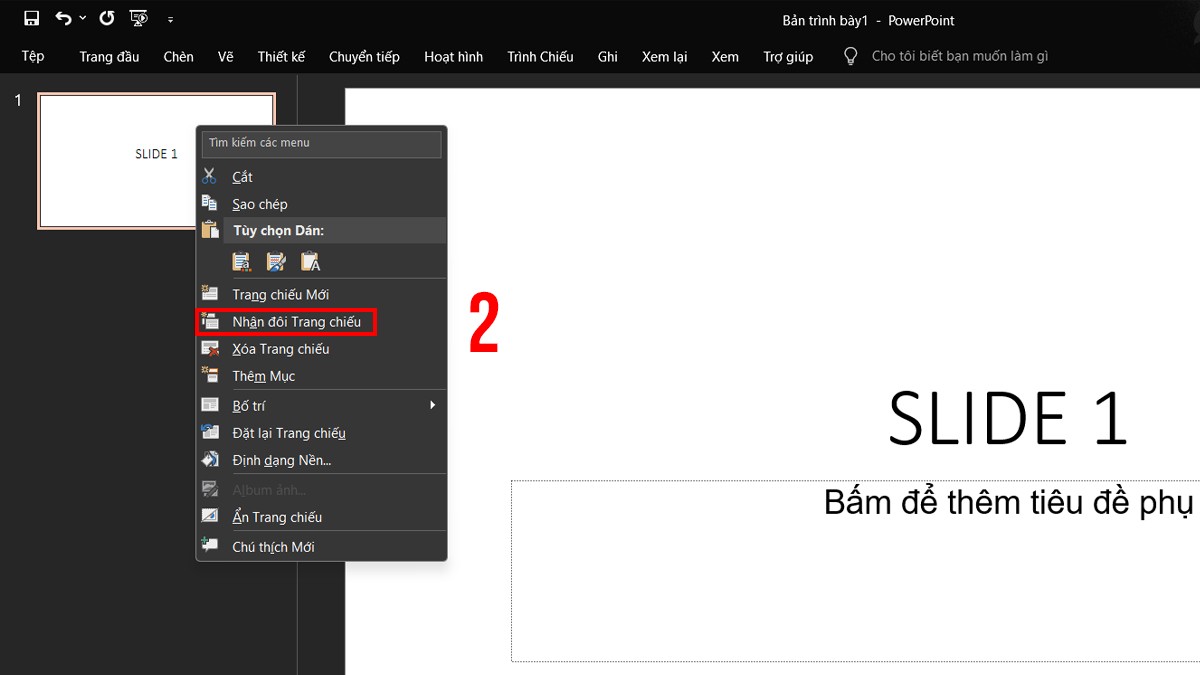Click the SLIDE 1 title on slide

1008,418
